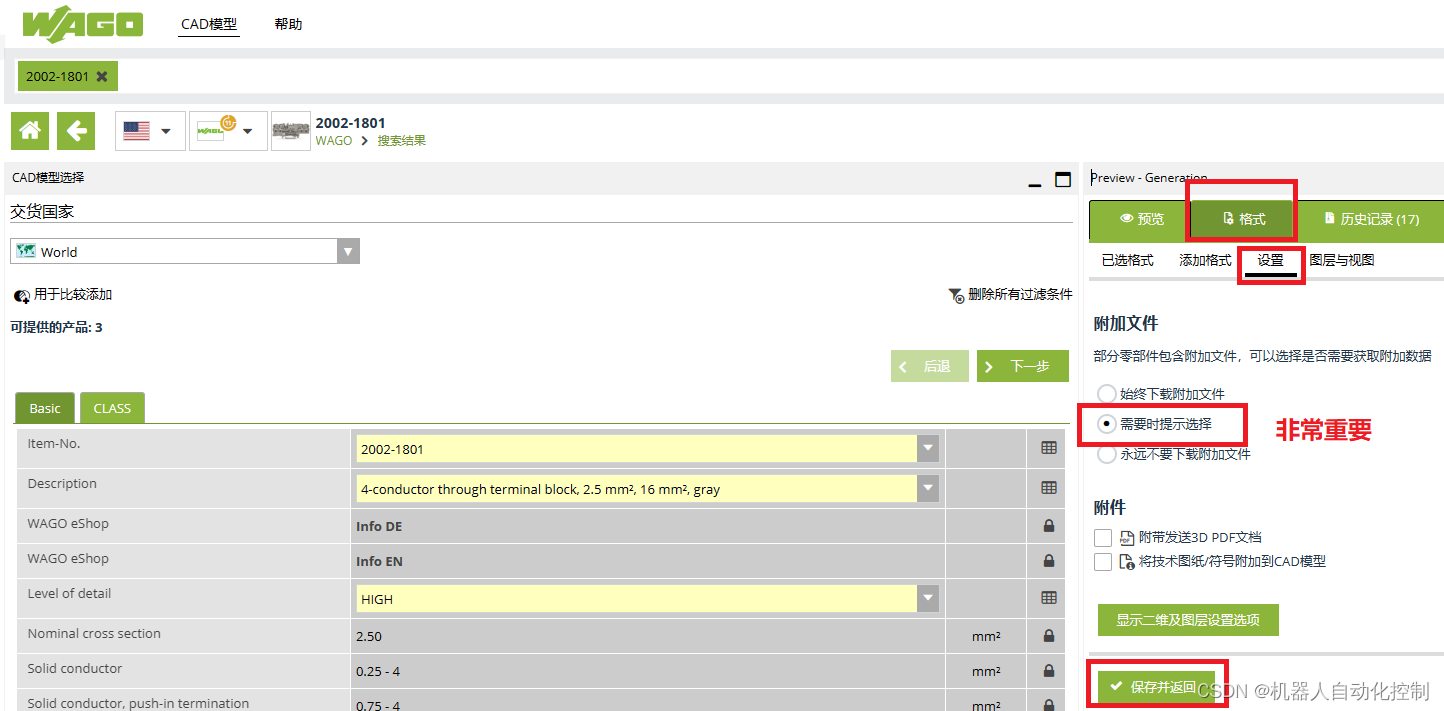Screen dimensions: 1444x711
Task: Click the lock icon in Info EN row
Action: click(1049, 561)
